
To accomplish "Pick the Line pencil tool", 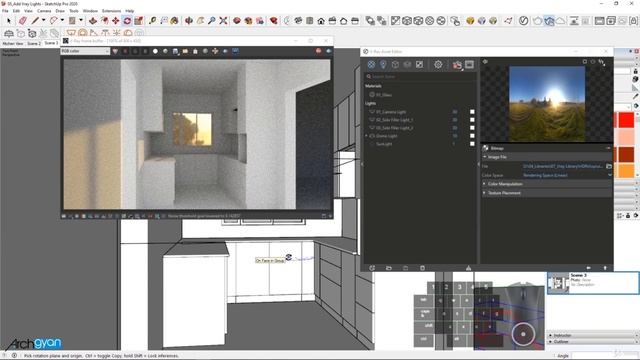I will (36, 20).
